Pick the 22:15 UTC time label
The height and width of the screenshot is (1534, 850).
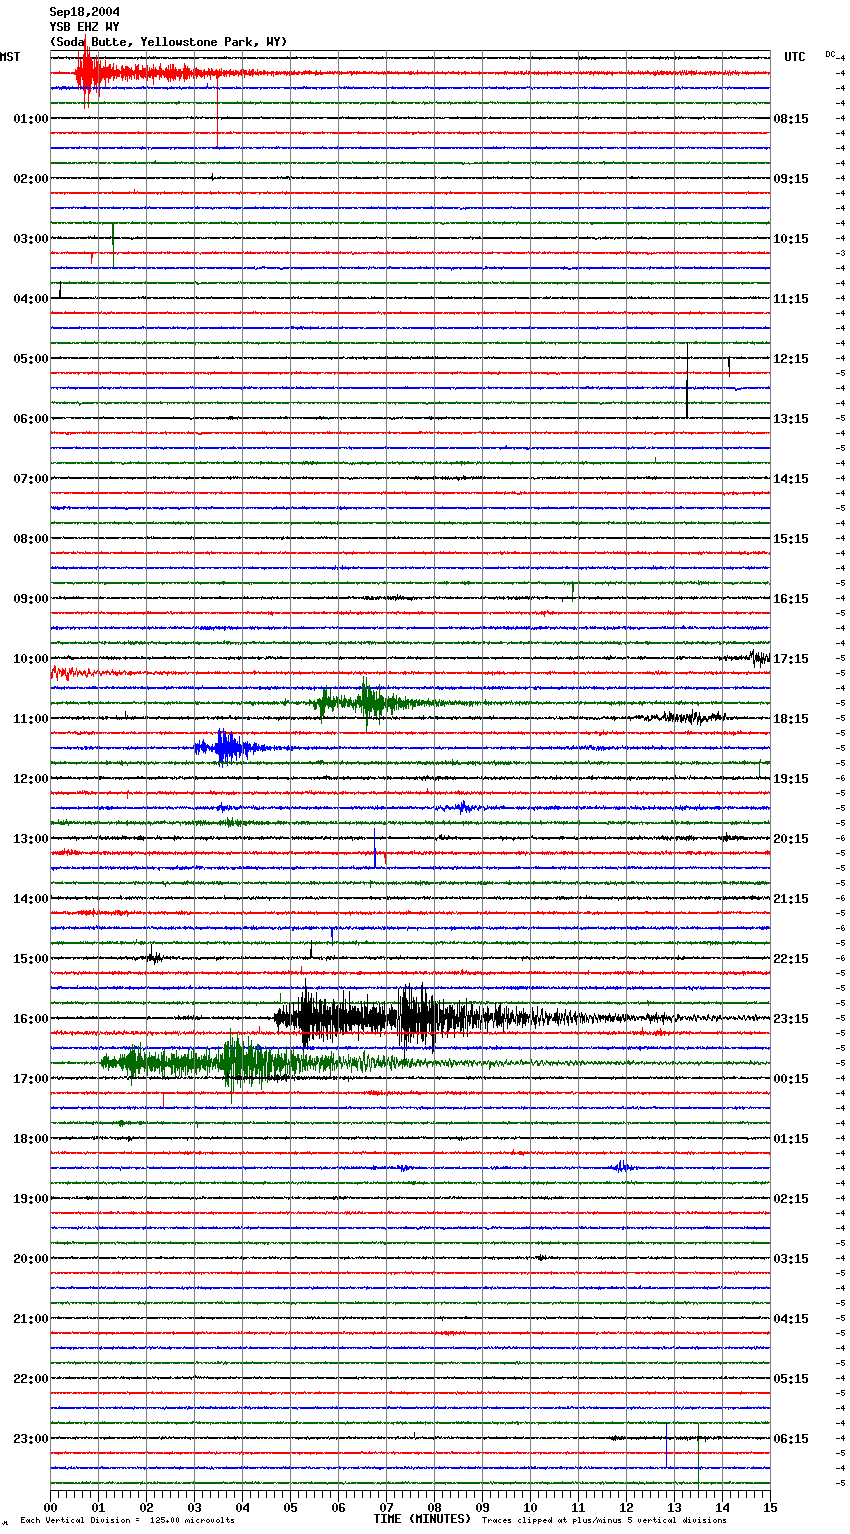pos(791,959)
